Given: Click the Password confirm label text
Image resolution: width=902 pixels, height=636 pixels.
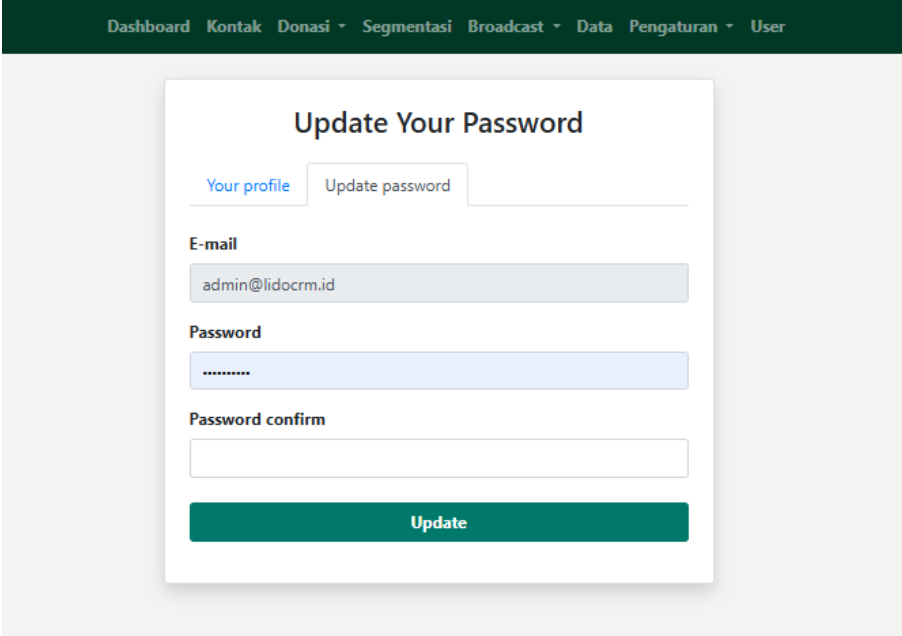Looking at the screenshot, I should 257,419.
